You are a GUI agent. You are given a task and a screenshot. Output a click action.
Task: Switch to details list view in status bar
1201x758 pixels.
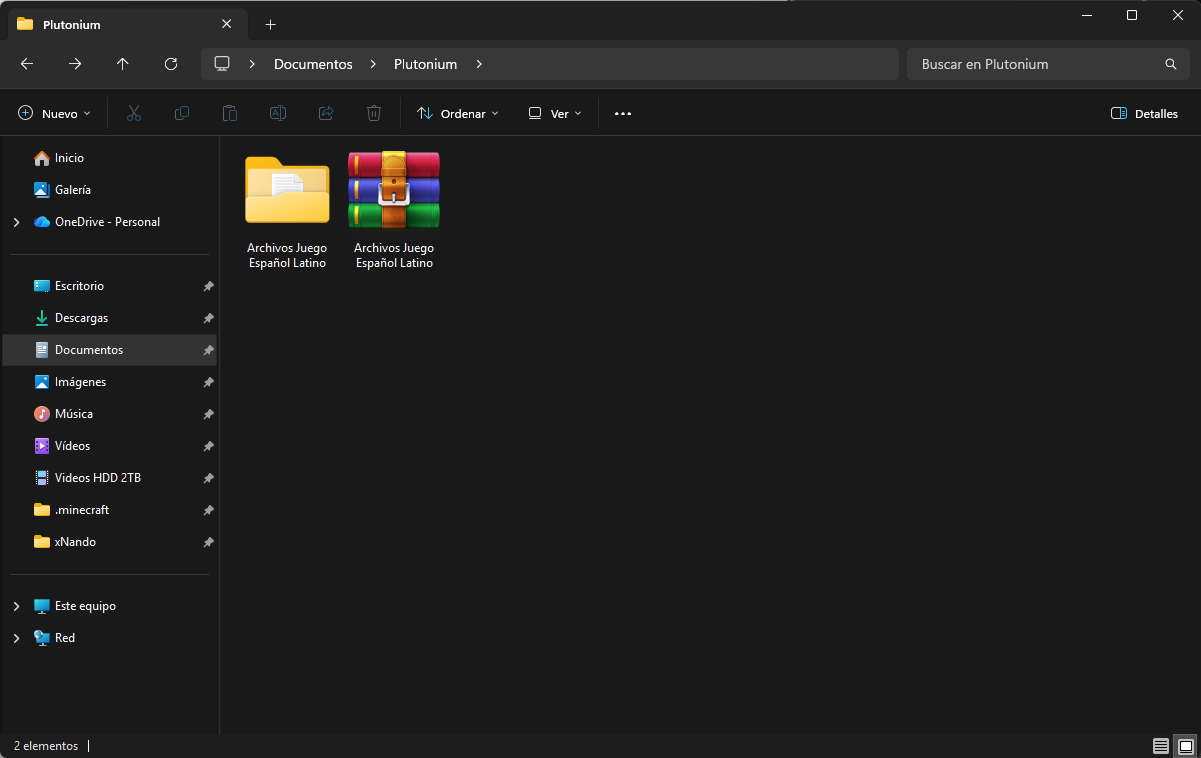click(x=1160, y=746)
